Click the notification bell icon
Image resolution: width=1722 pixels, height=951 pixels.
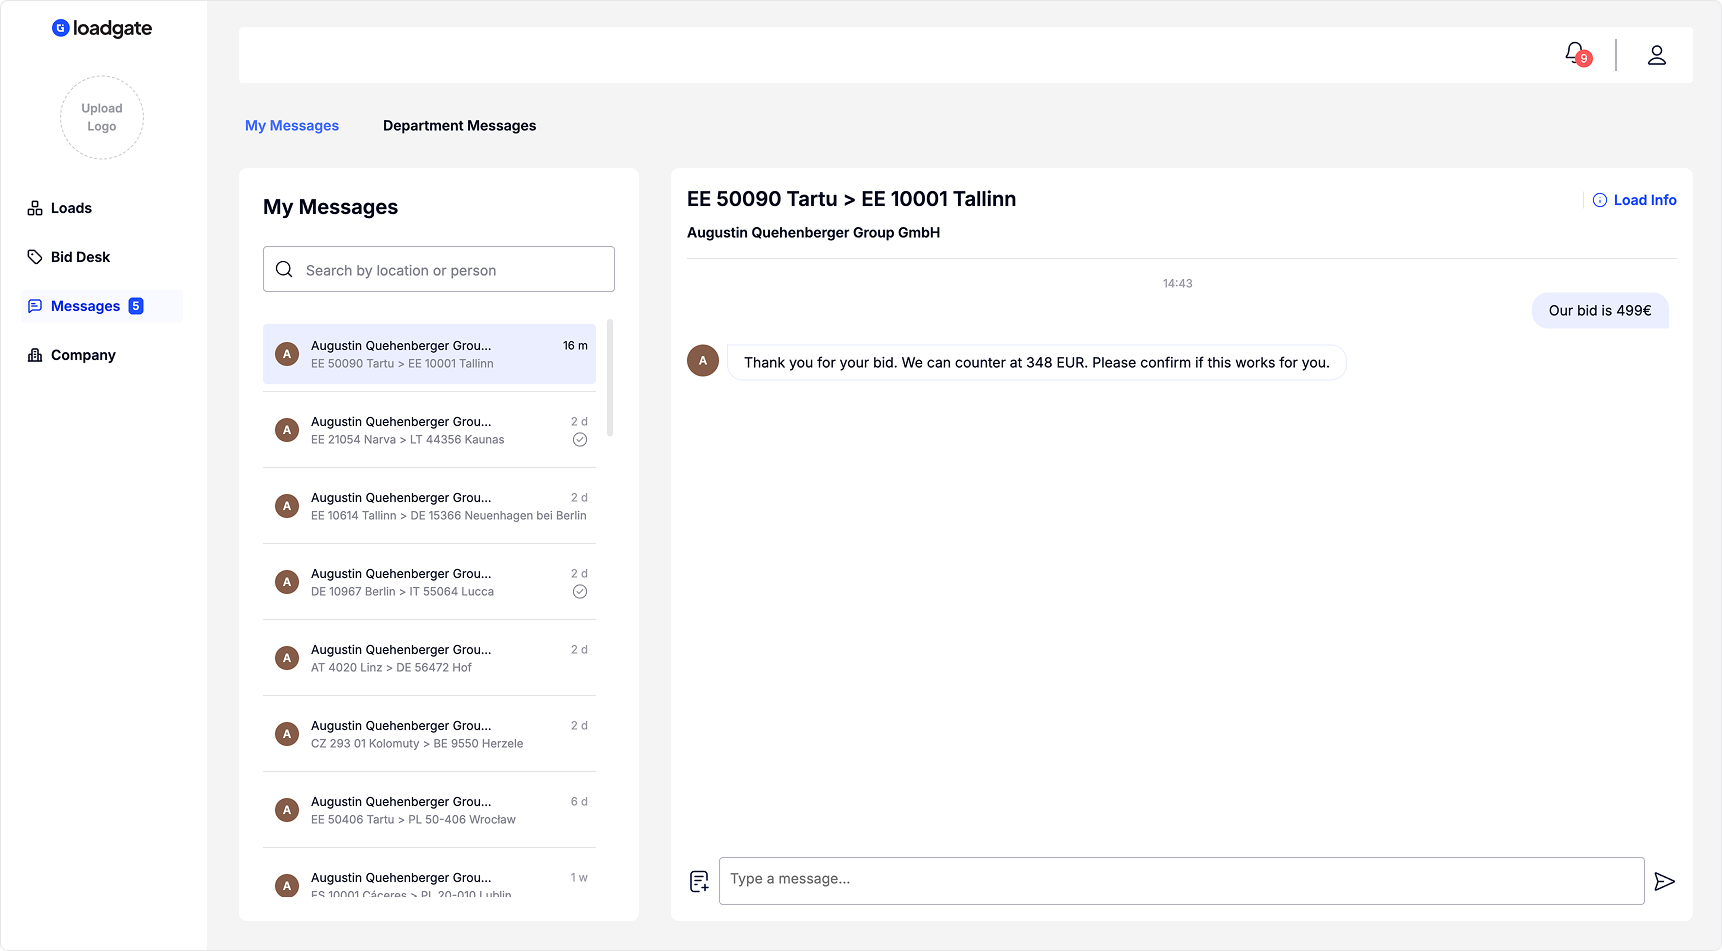pos(1576,53)
